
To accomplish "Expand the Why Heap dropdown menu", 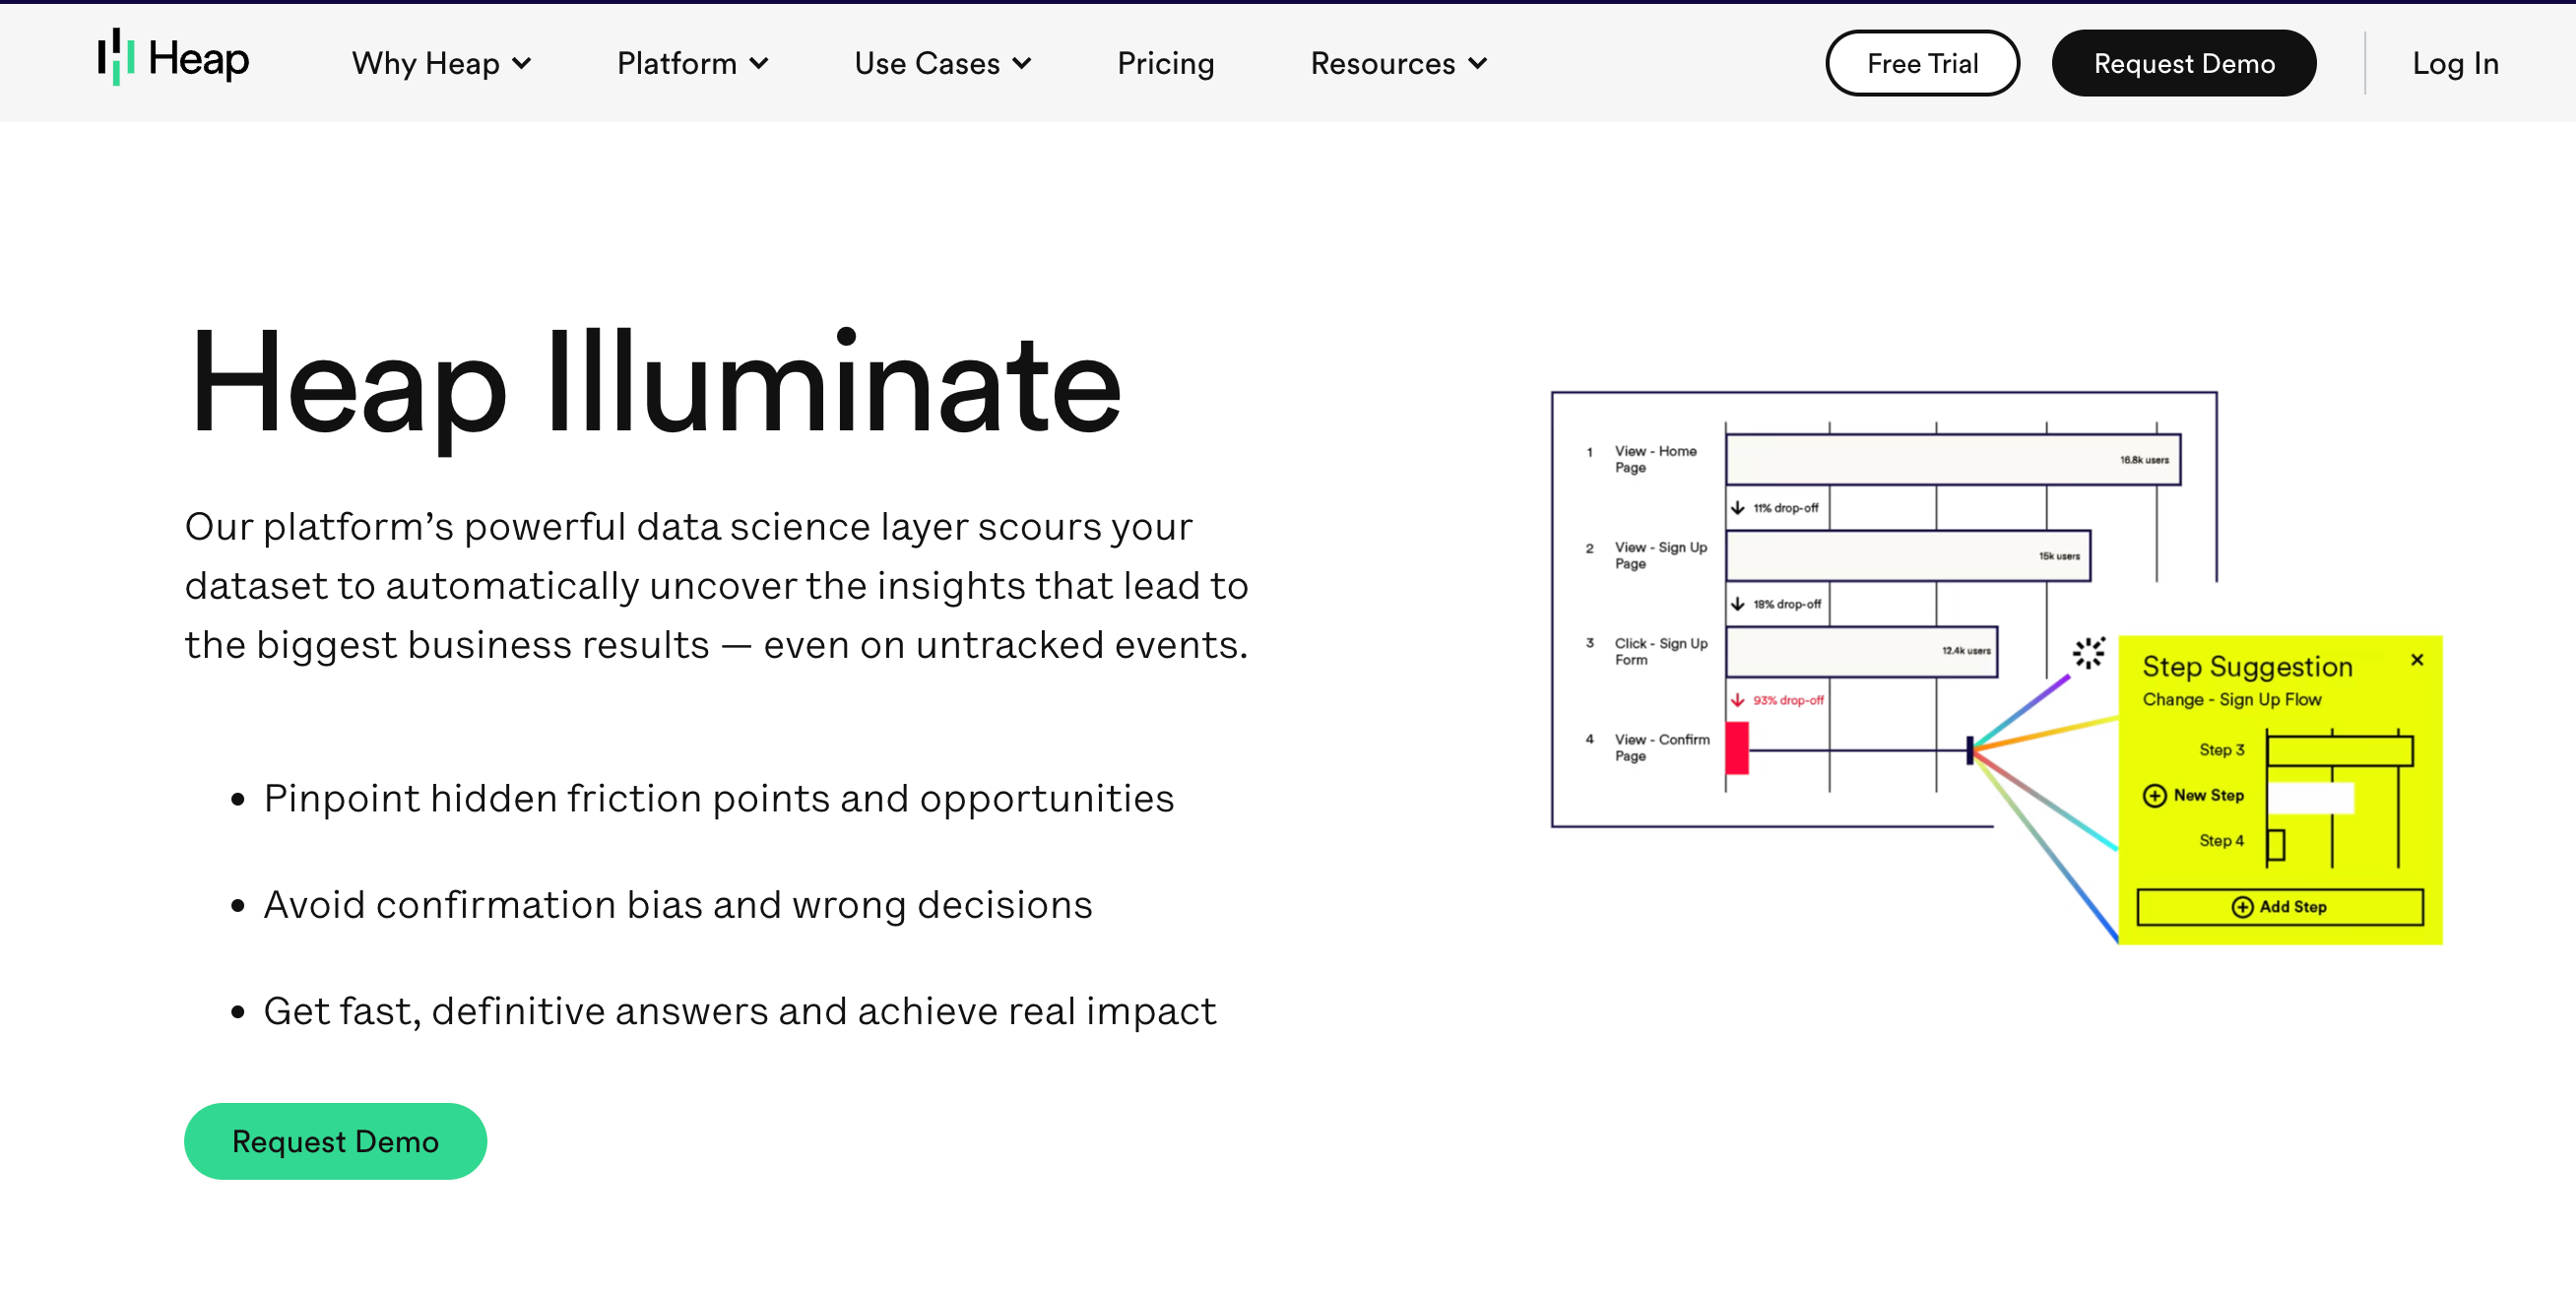I will [441, 63].
